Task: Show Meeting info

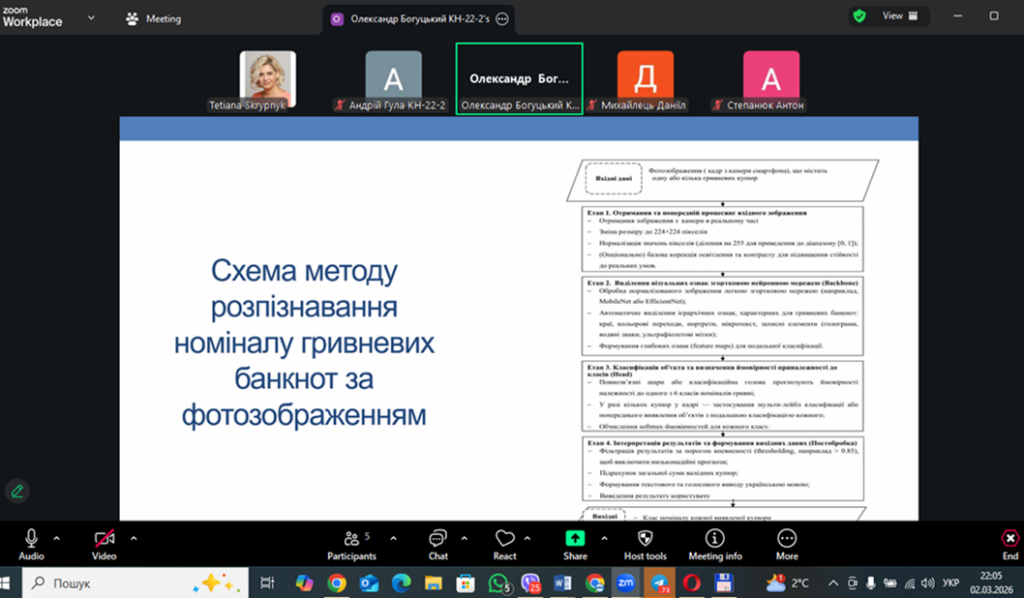Action: (x=715, y=538)
